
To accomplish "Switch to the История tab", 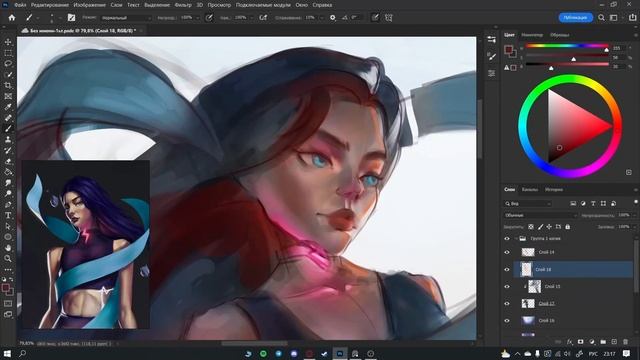I will [554, 190].
